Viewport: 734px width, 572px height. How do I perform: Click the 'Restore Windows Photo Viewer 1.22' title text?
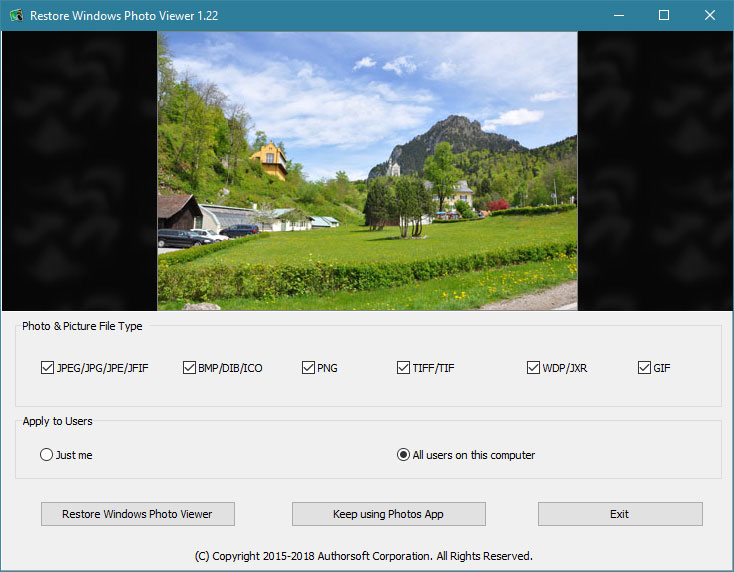coord(124,16)
